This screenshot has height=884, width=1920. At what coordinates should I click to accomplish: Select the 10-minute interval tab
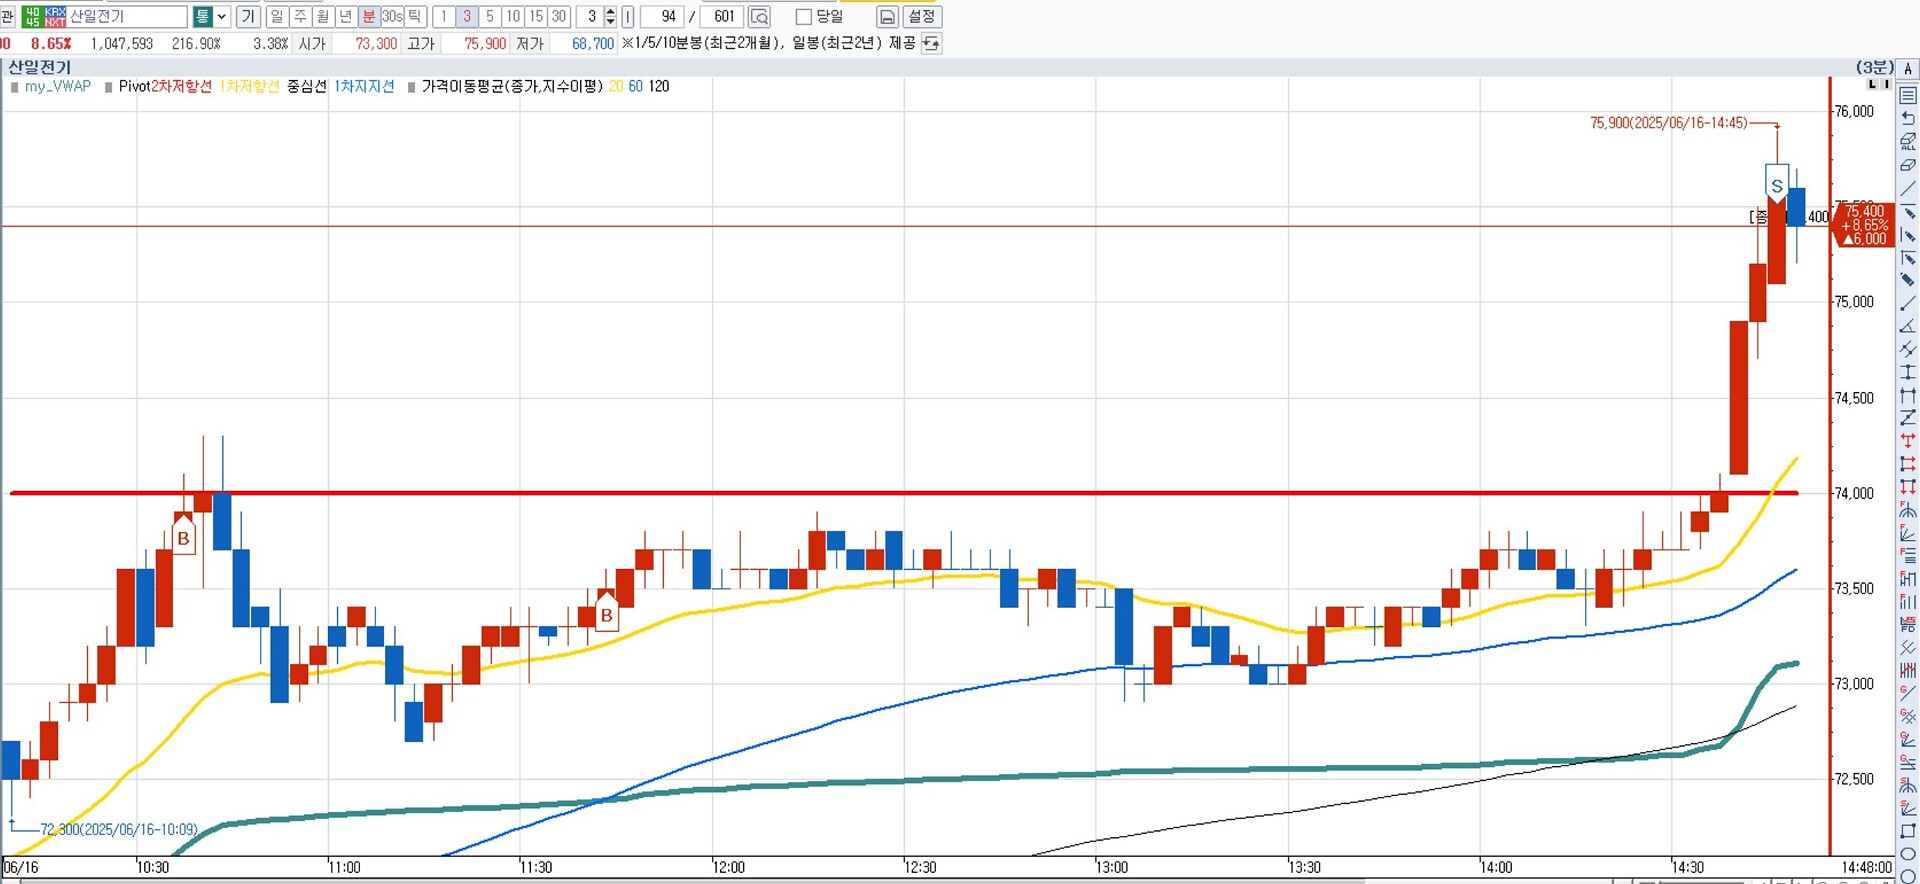tap(513, 17)
